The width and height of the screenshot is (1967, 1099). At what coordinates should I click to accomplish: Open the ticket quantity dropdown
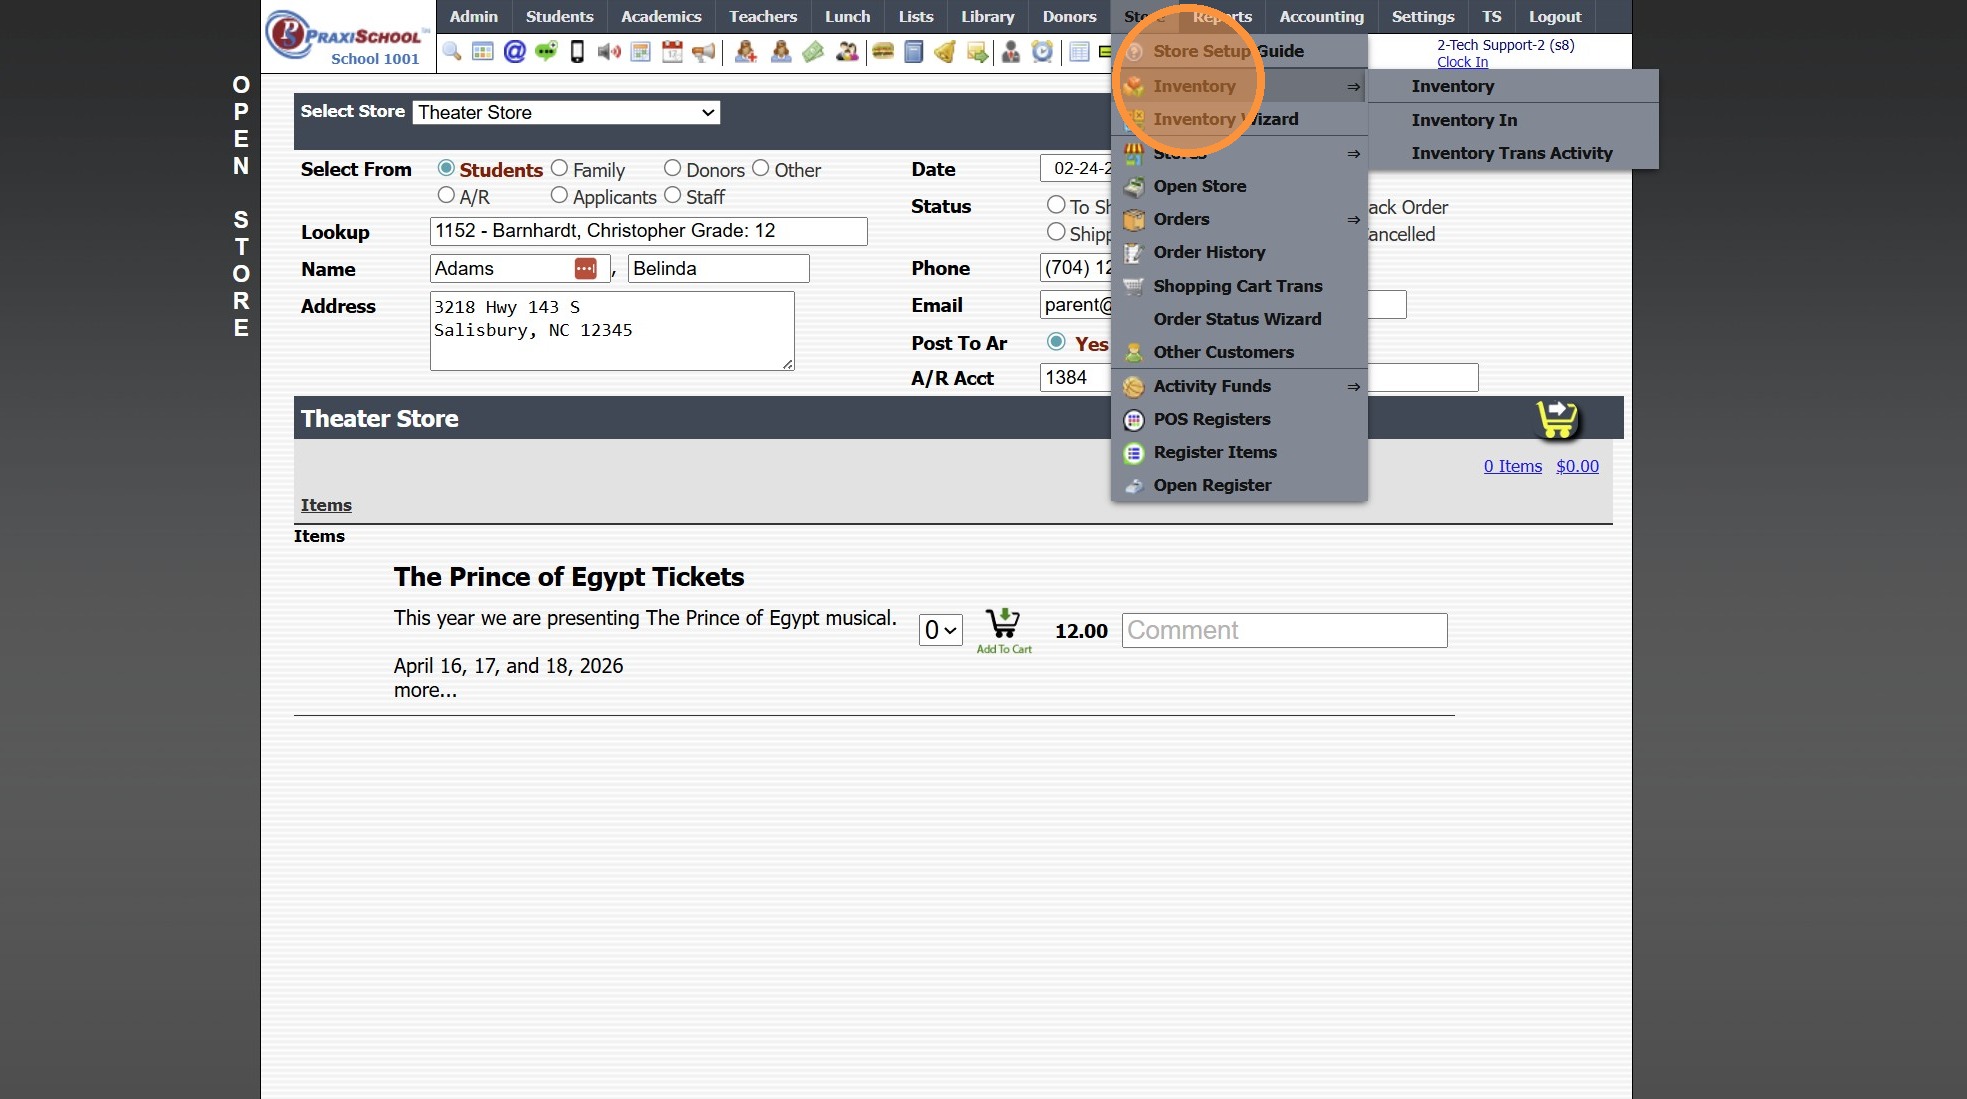[x=940, y=630]
